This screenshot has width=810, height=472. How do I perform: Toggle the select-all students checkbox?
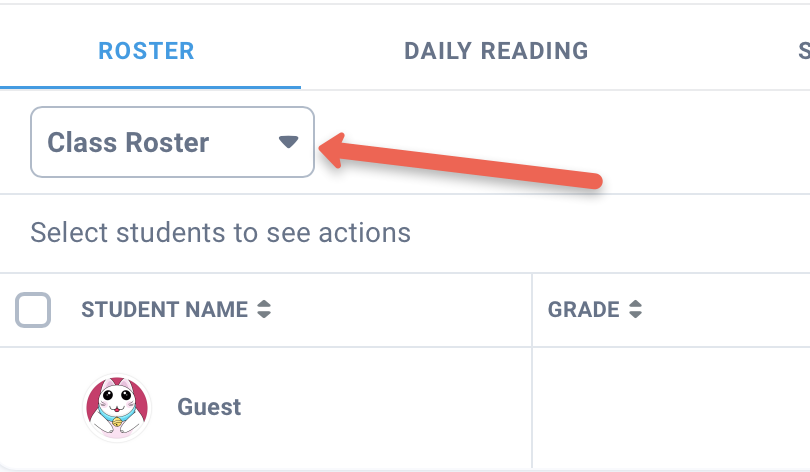tap(33, 310)
